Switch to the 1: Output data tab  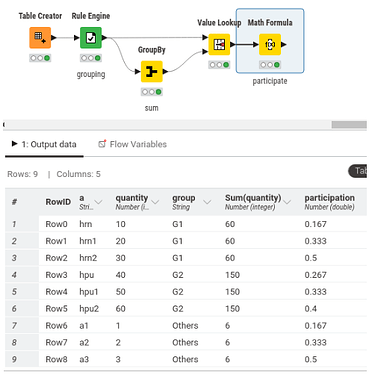tap(44, 144)
